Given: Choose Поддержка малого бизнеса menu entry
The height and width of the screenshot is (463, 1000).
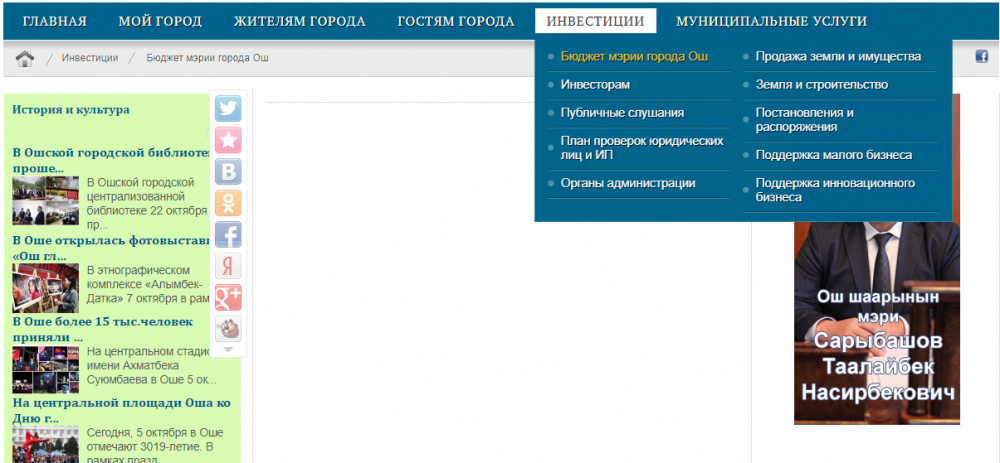Looking at the screenshot, I should click(833, 155).
